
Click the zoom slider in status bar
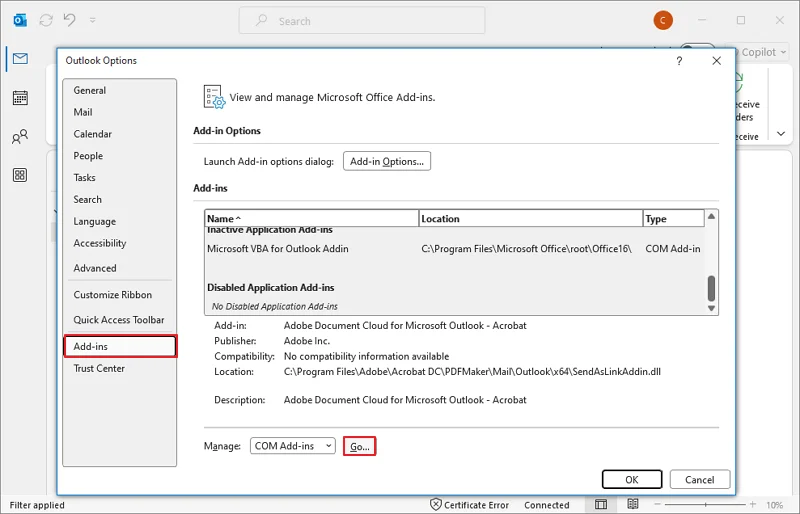click(705, 505)
